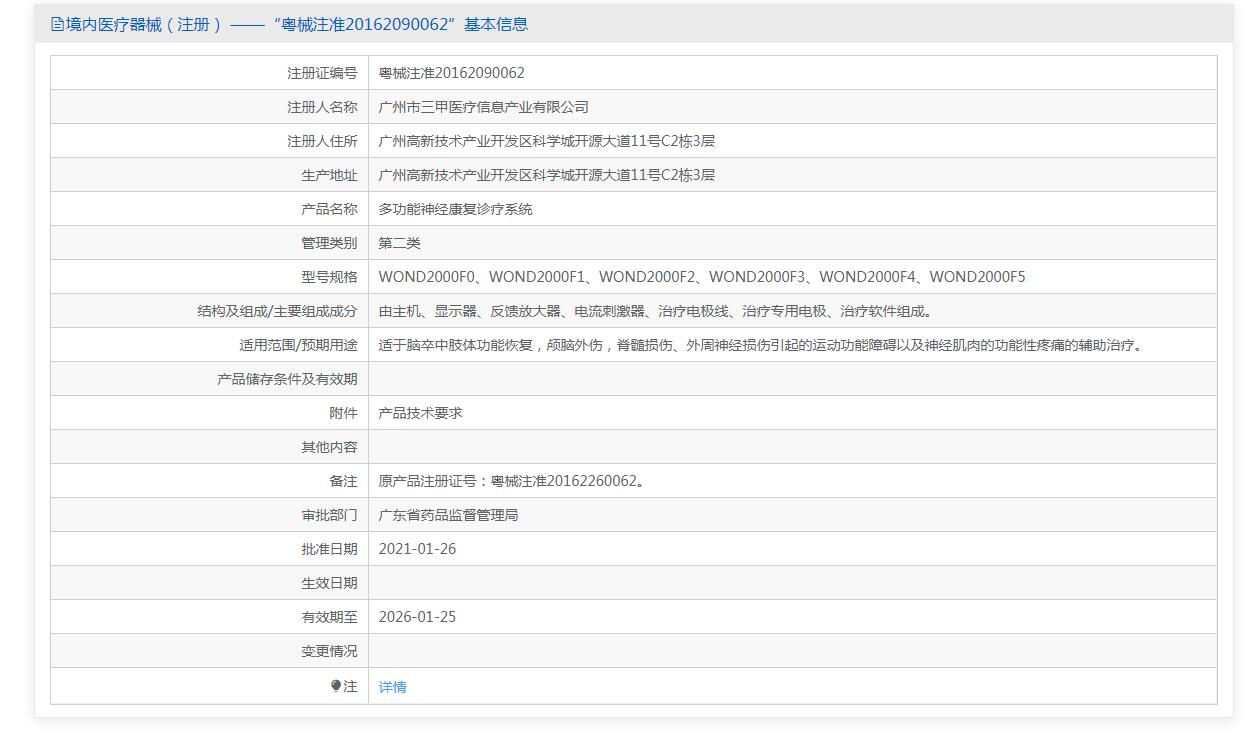
Task: Click the expiry date 2026-01-25
Action: [417, 617]
